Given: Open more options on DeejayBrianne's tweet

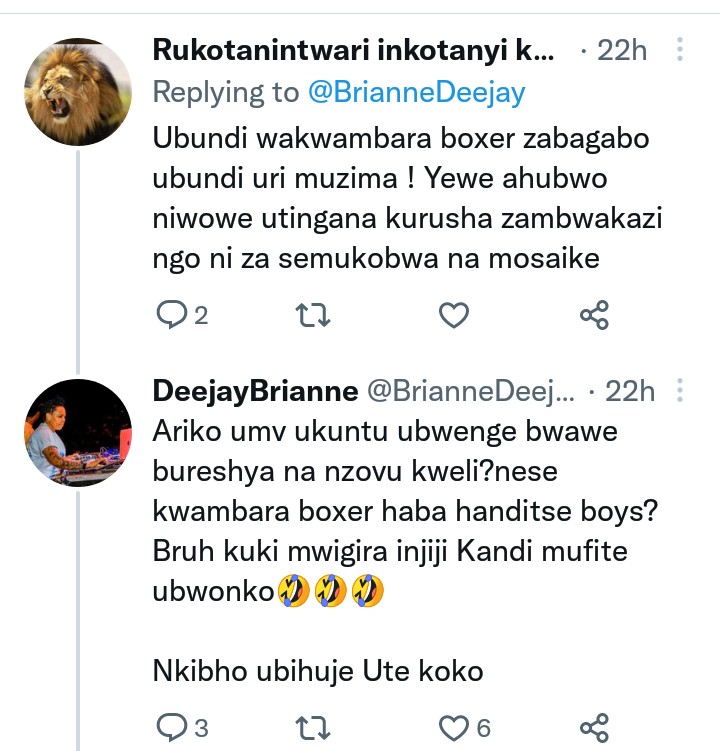Looking at the screenshot, I should point(681,391).
